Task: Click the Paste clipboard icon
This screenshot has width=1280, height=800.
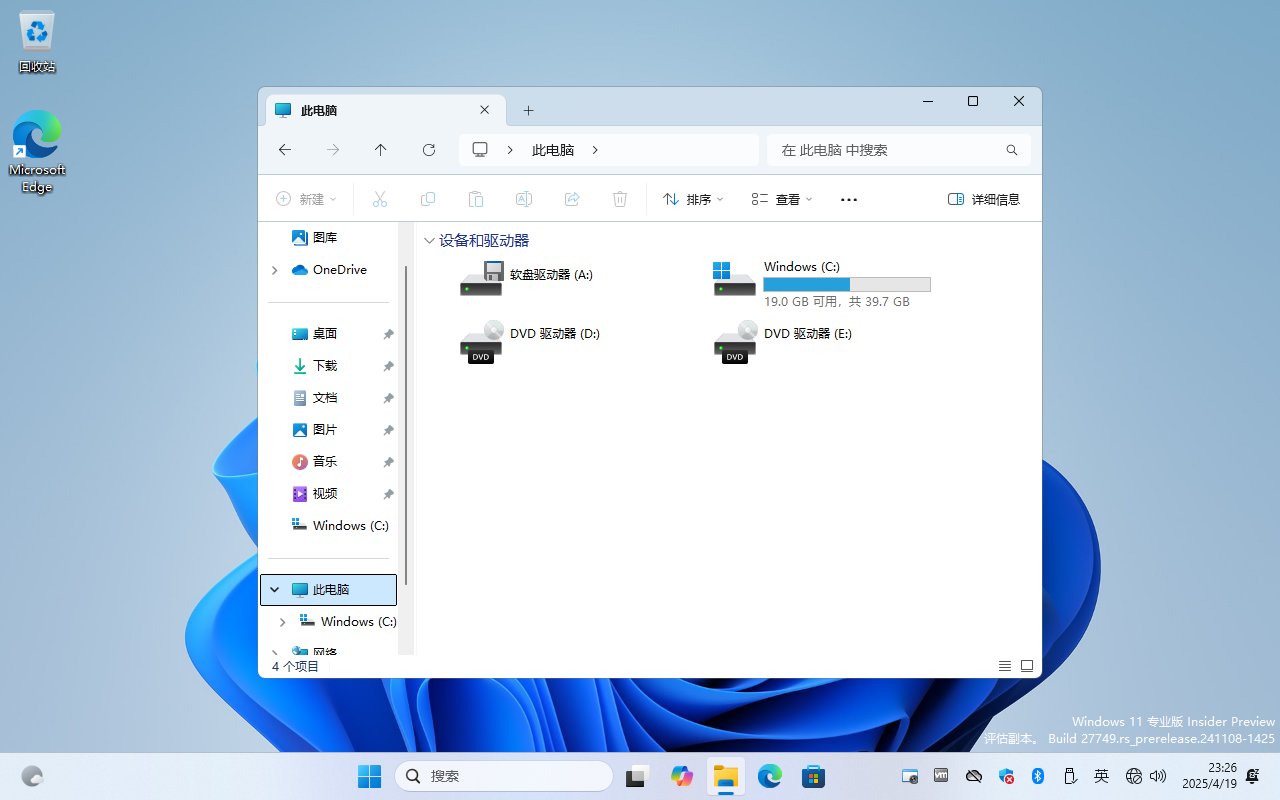Action: [x=476, y=199]
